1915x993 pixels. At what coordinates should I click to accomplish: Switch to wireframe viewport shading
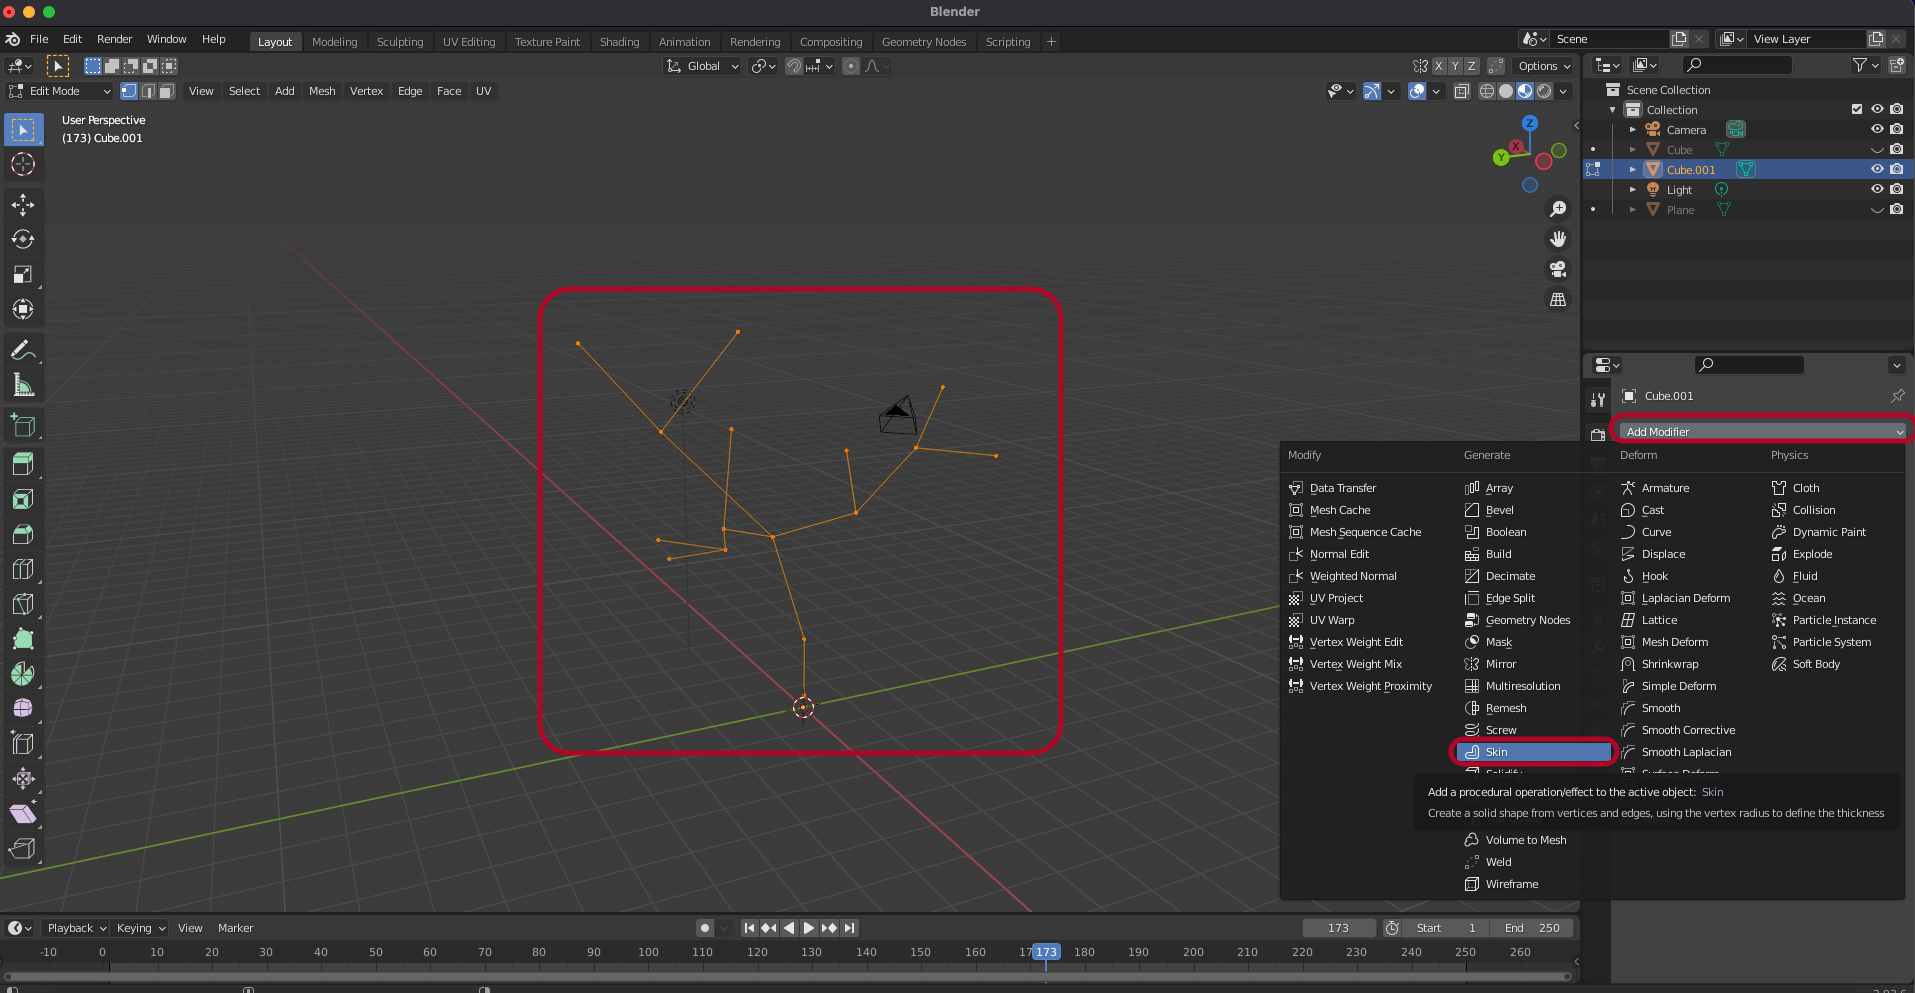pos(1487,91)
